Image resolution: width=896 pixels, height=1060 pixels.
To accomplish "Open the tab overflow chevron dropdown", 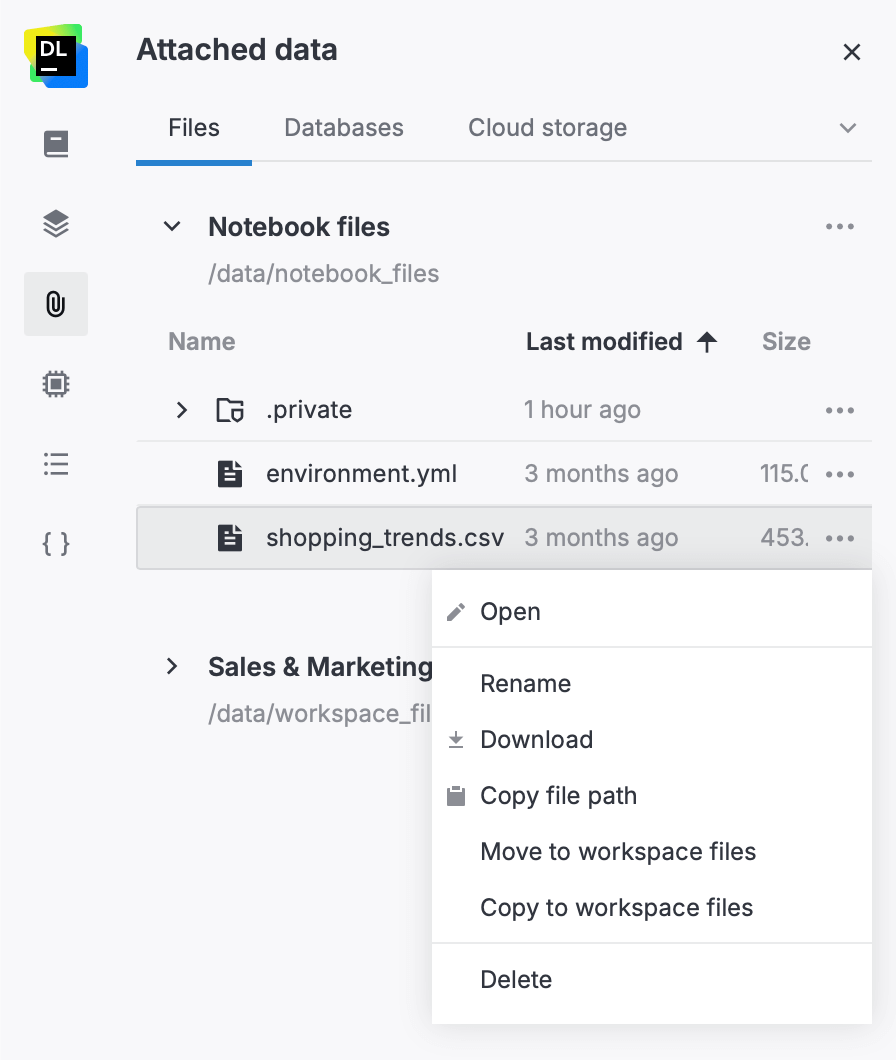I will 848,128.
